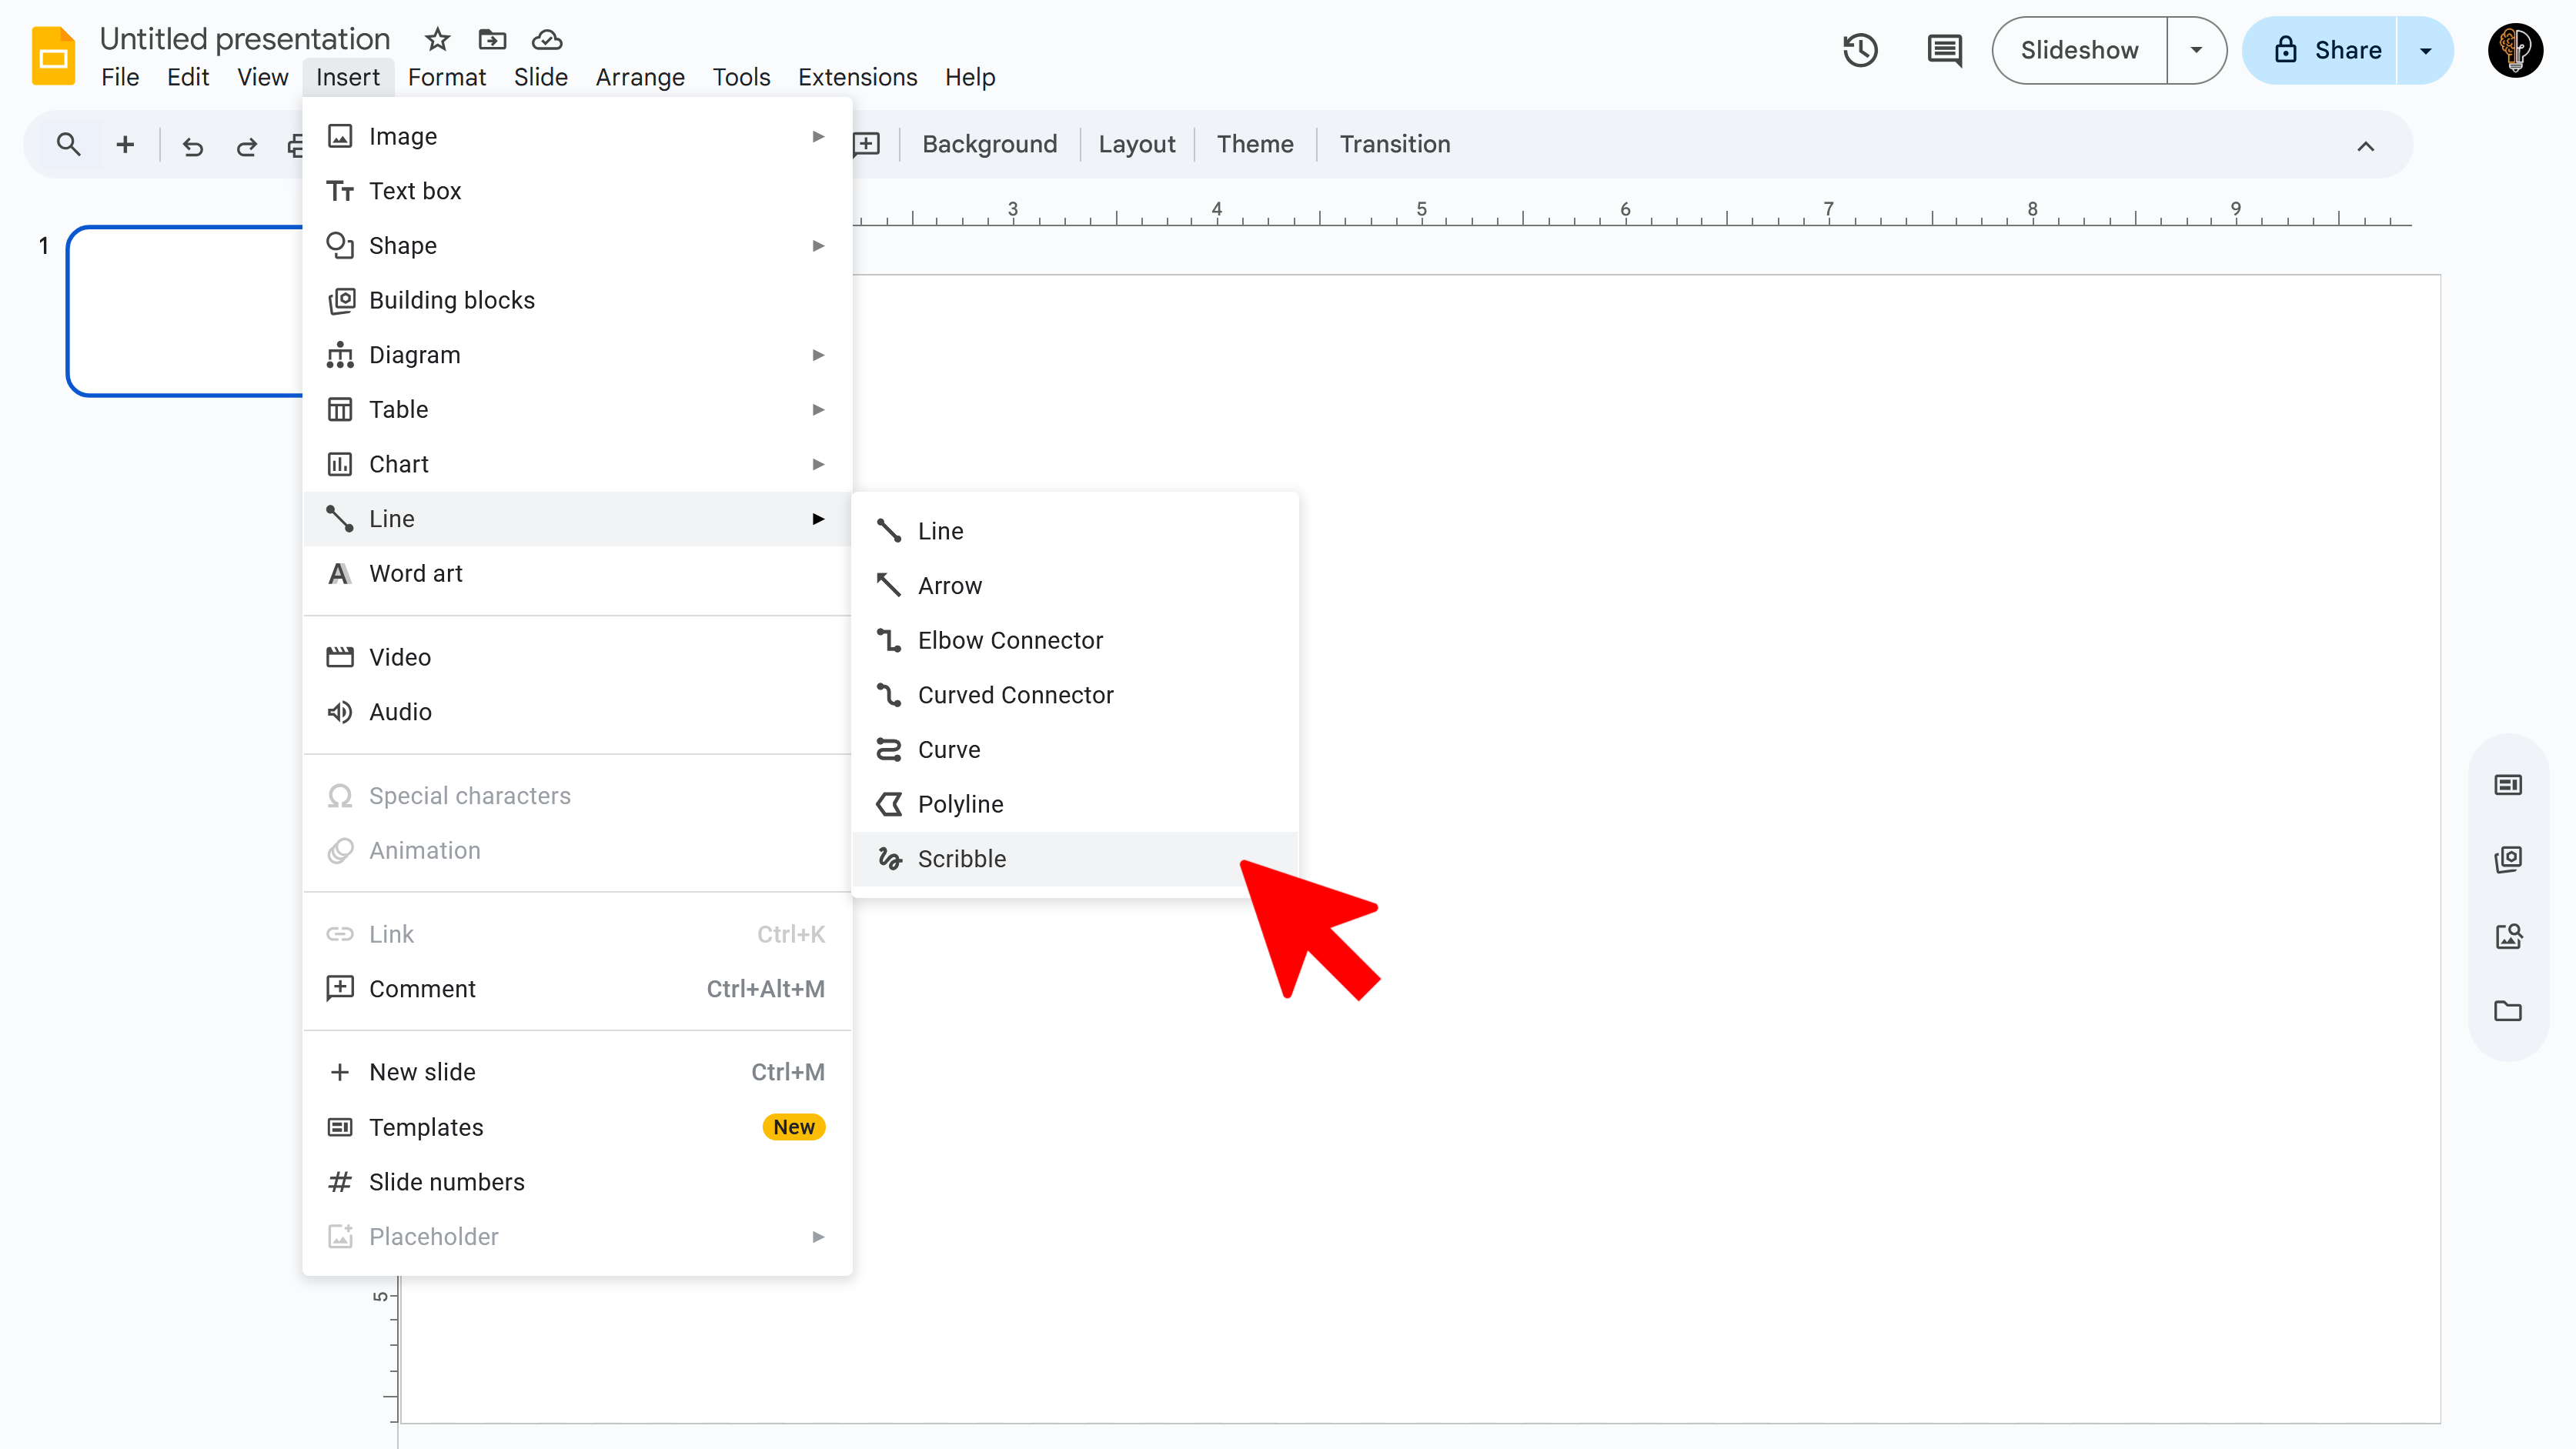
Task: Open the Arrange menu
Action: 640,77
